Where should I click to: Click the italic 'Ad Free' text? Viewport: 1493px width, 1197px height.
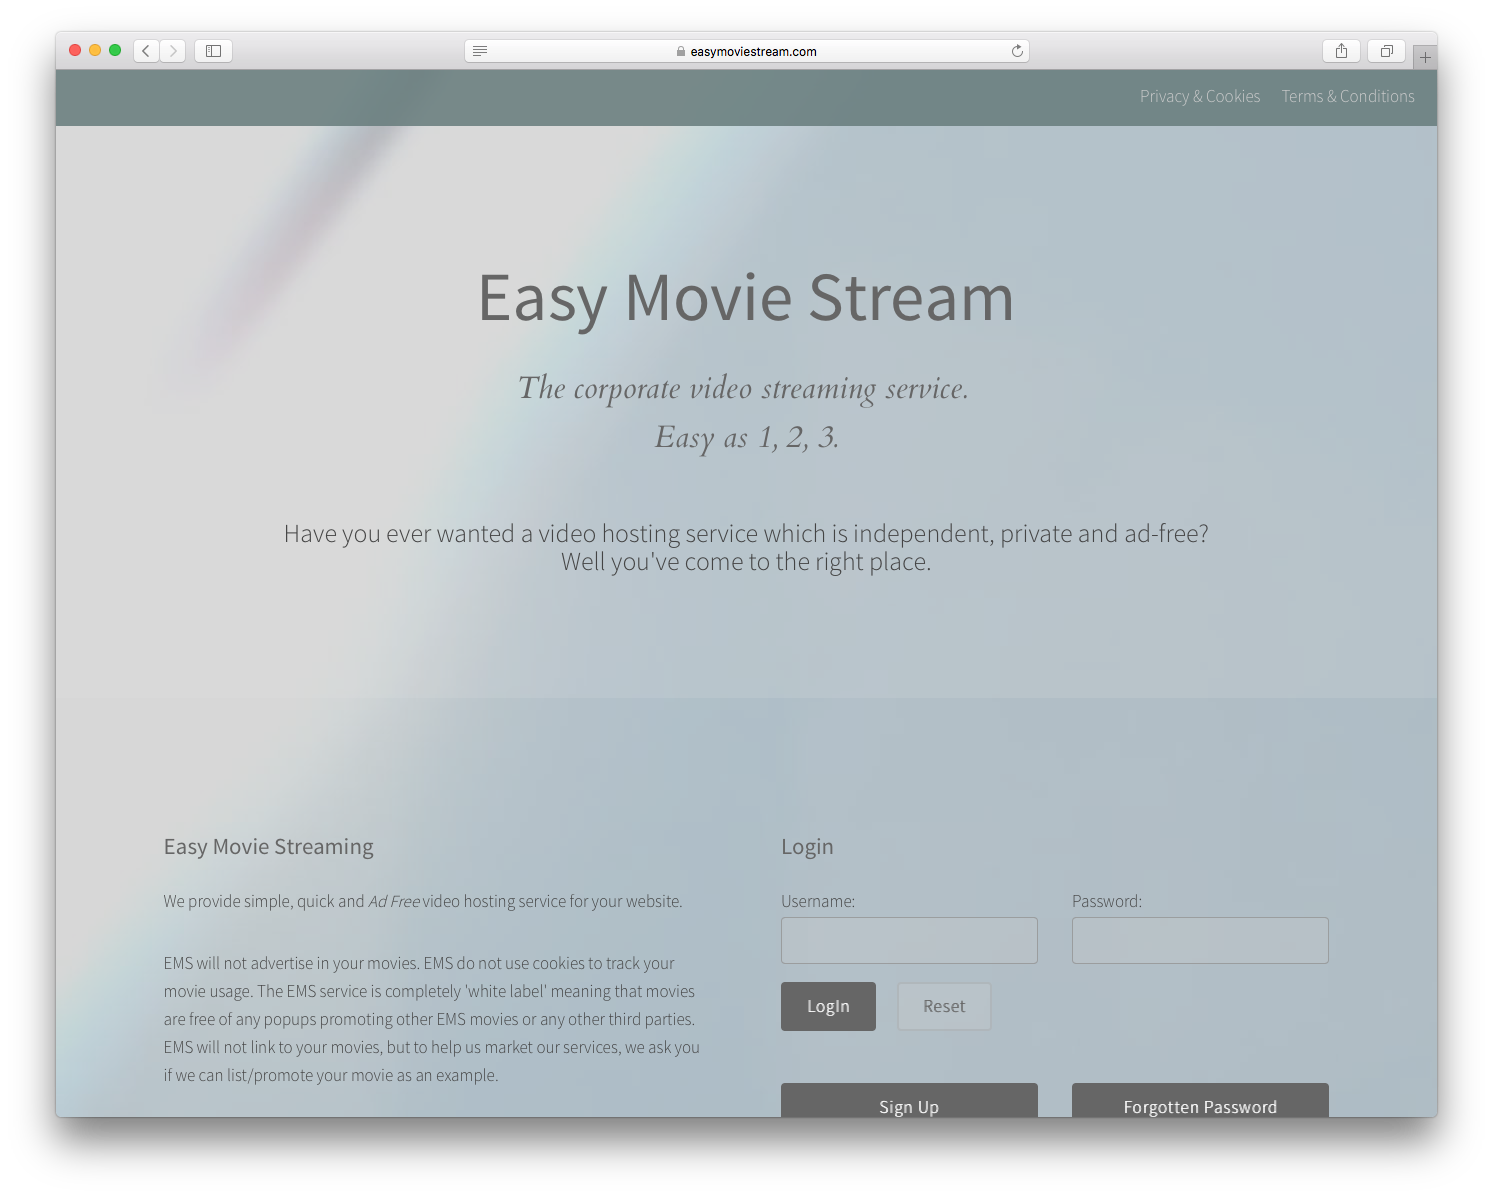(394, 901)
